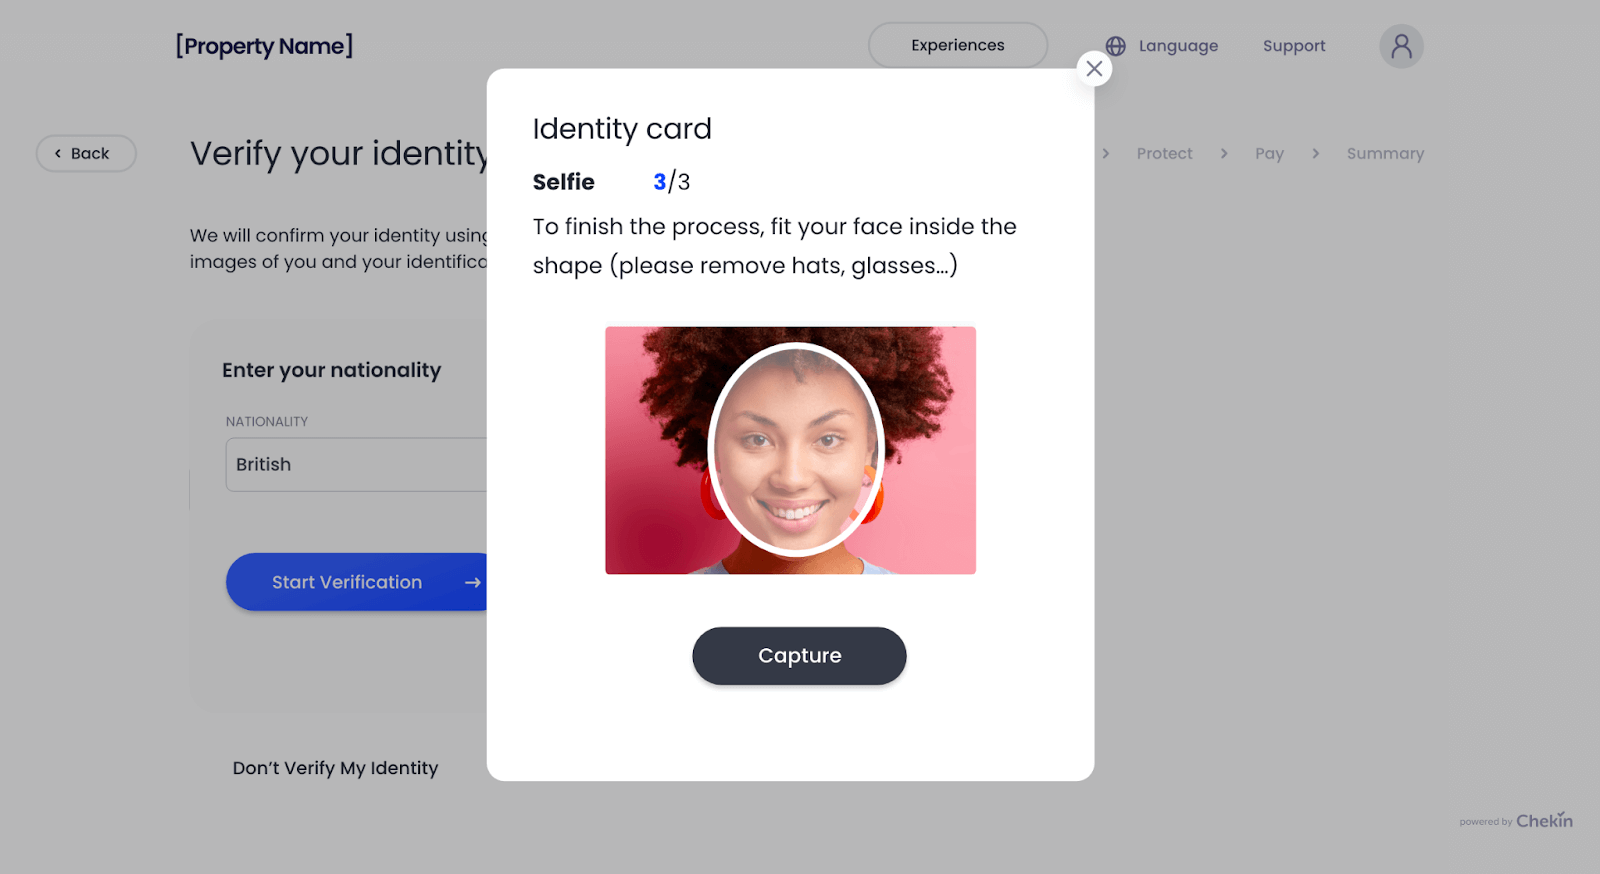Image resolution: width=1600 pixels, height=874 pixels.
Task: Click the [Property Name] logo
Action: tap(264, 46)
